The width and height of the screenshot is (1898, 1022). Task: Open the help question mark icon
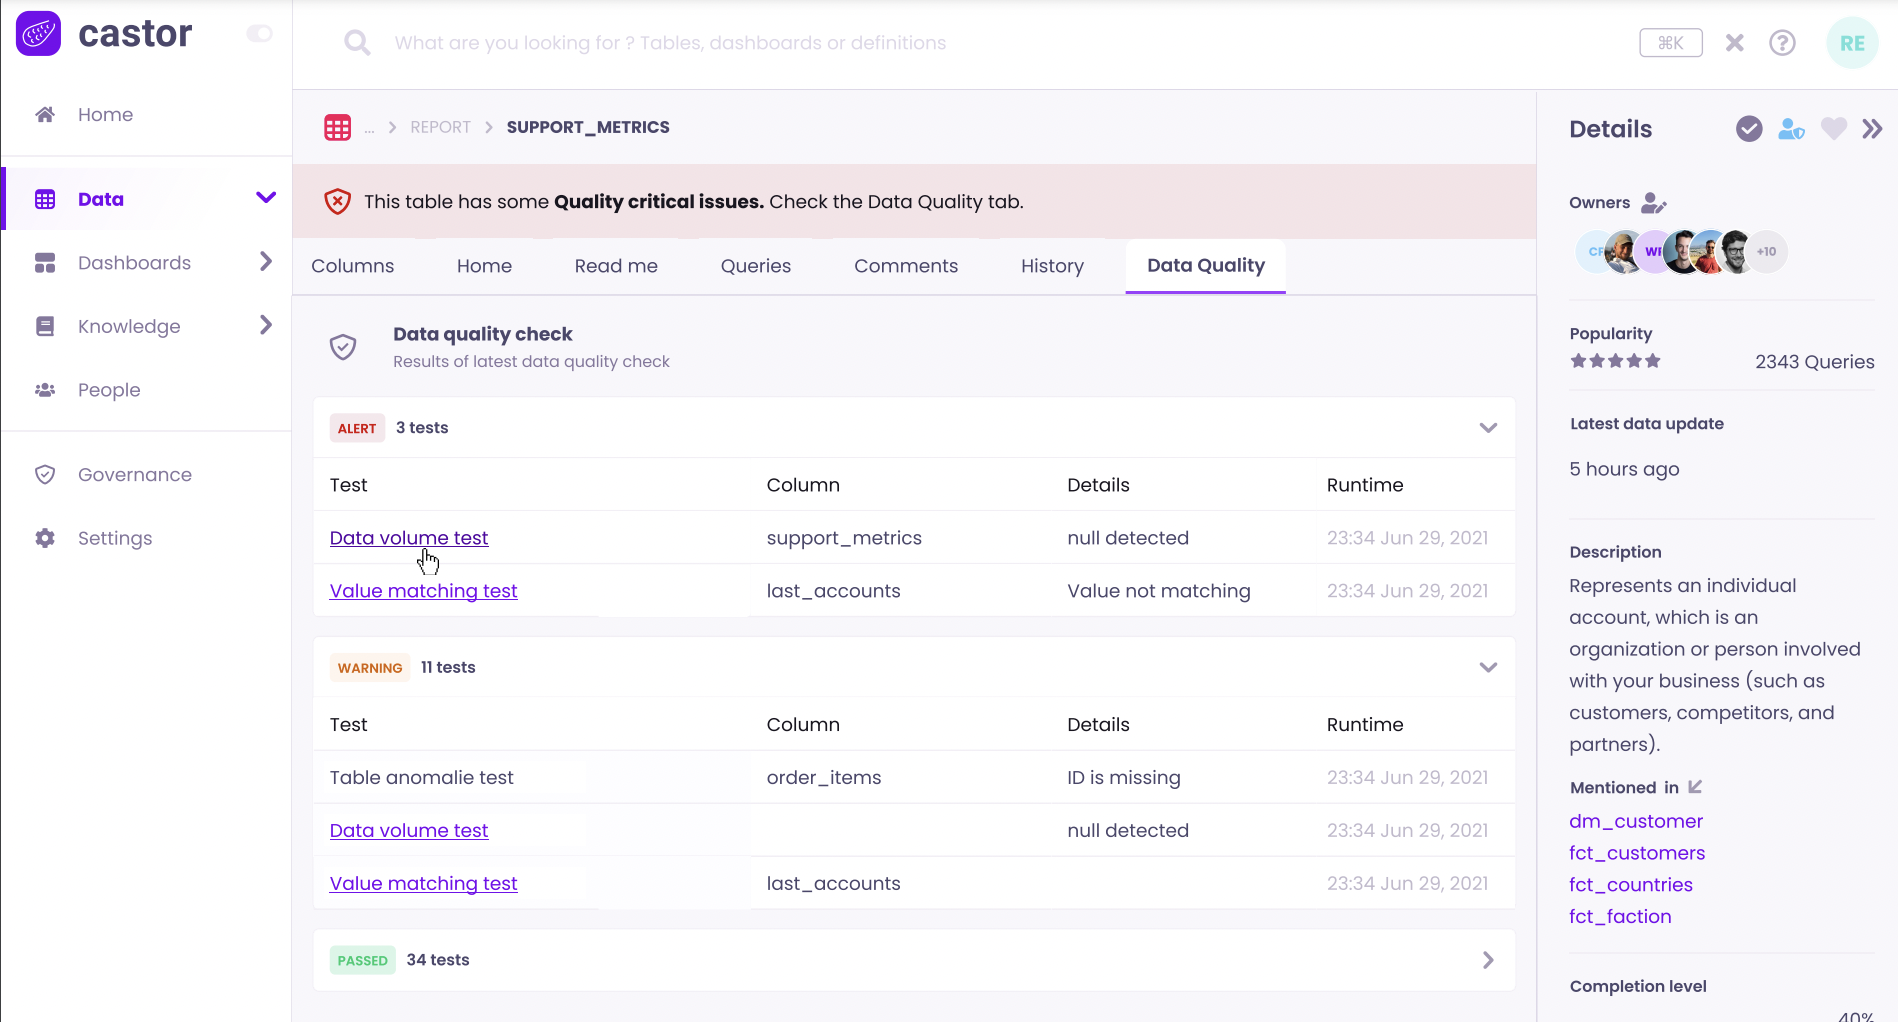point(1782,43)
